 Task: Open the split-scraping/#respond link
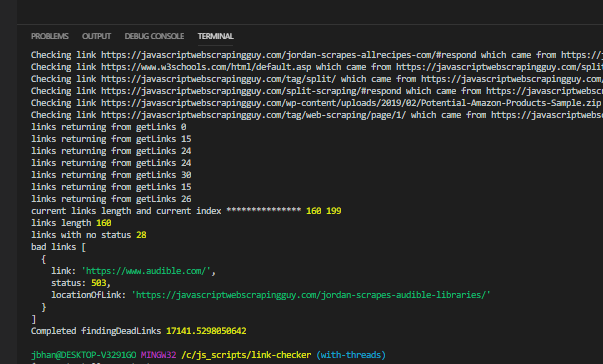[x=251, y=91]
